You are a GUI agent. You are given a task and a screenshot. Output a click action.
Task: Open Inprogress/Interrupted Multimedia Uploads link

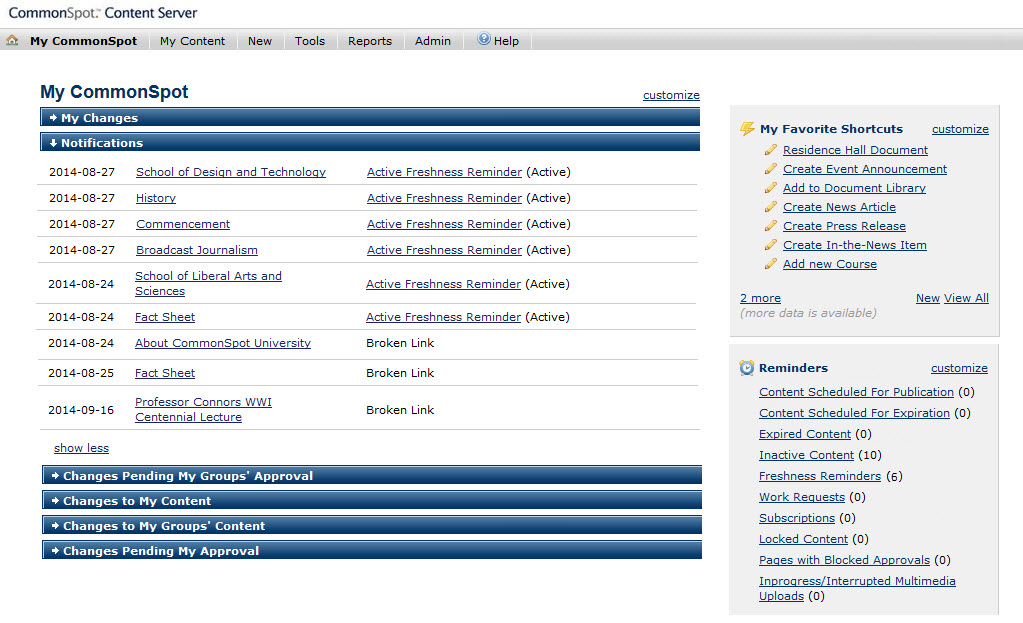tap(857, 588)
